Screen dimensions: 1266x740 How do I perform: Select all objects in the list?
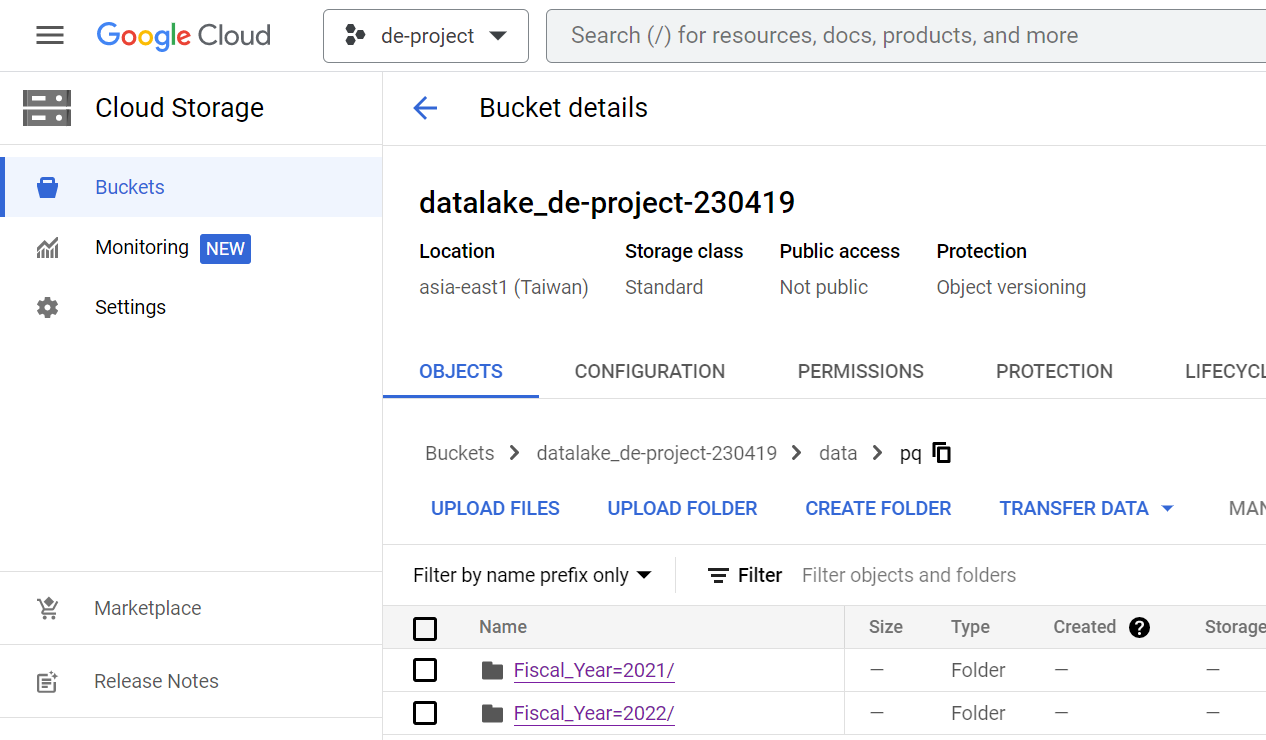[425, 628]
